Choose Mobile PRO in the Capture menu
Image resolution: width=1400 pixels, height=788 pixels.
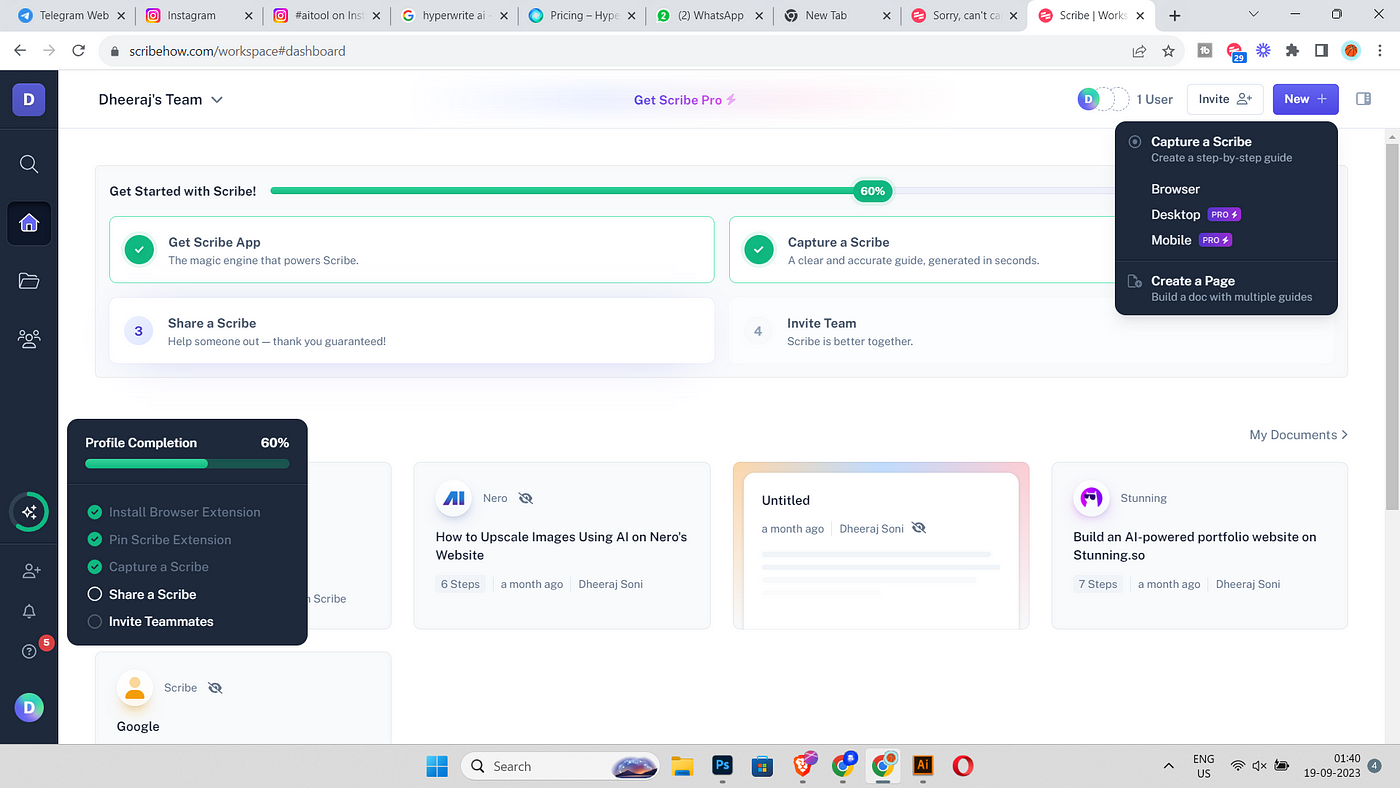tap(1191, 240)
